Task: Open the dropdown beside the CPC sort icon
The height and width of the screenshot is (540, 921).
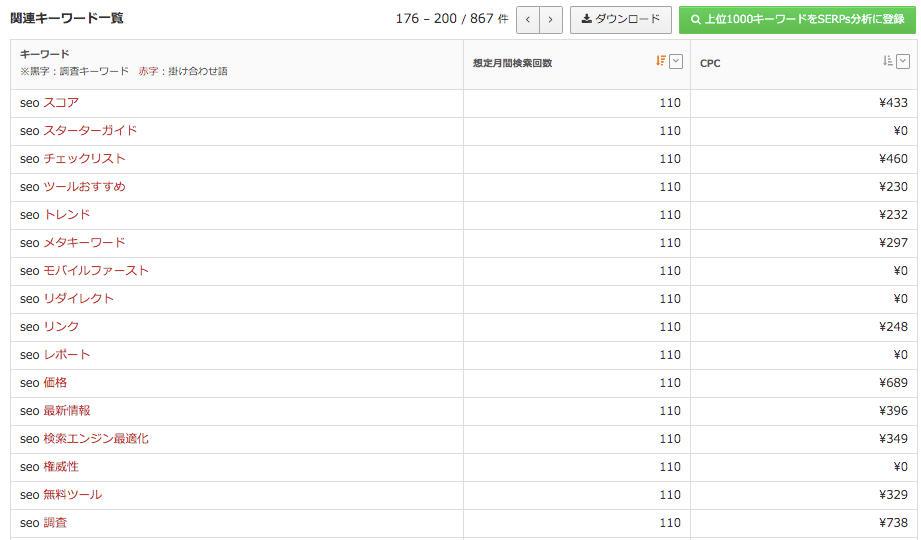Action: (x=903, y=61)
